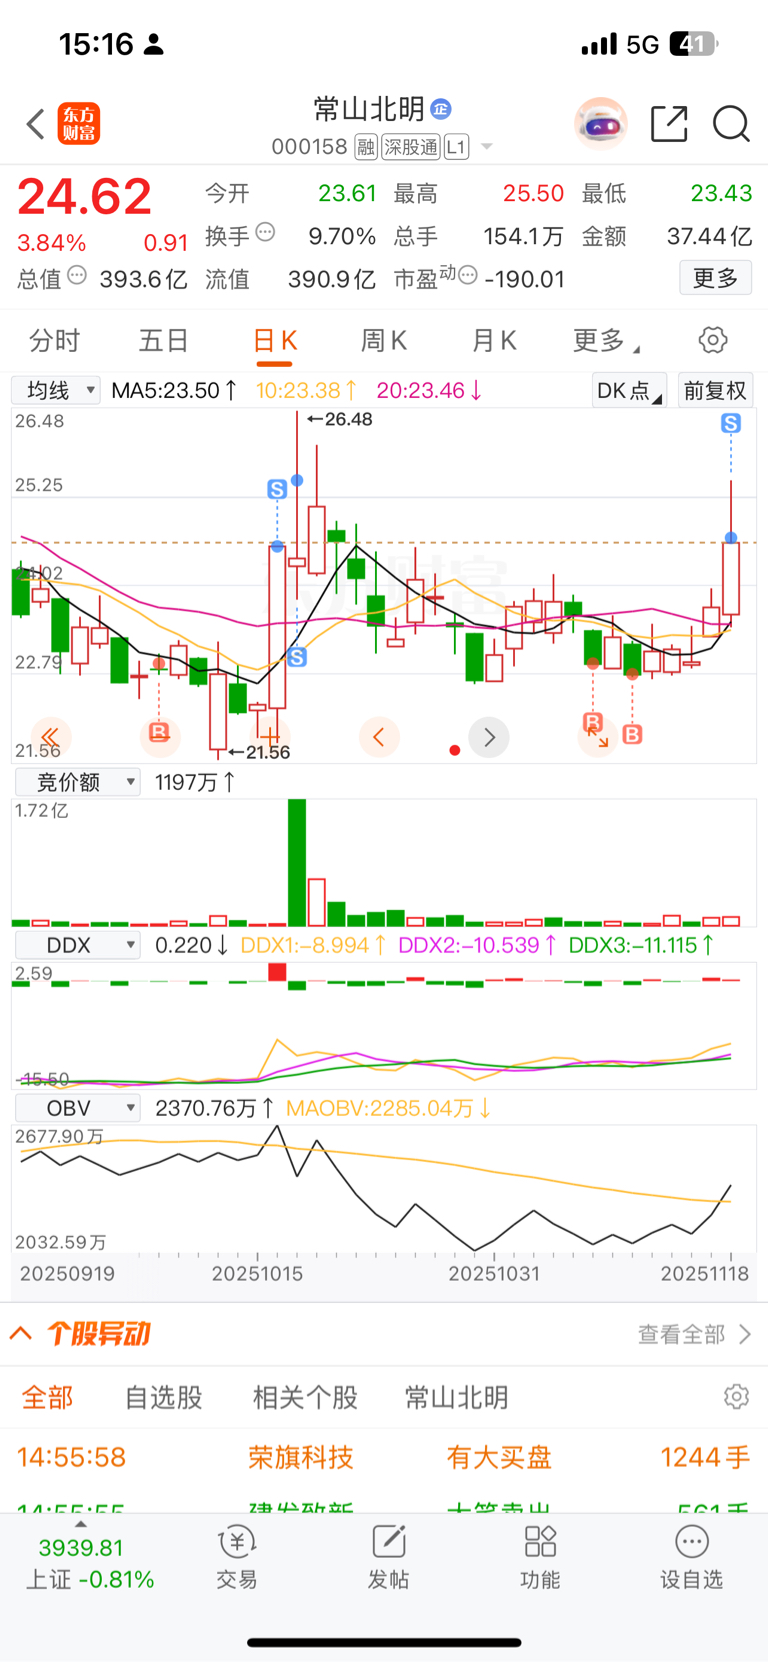768x1662 pixels.
Task: Open chart settings gear icon
Action: point(713,340)
